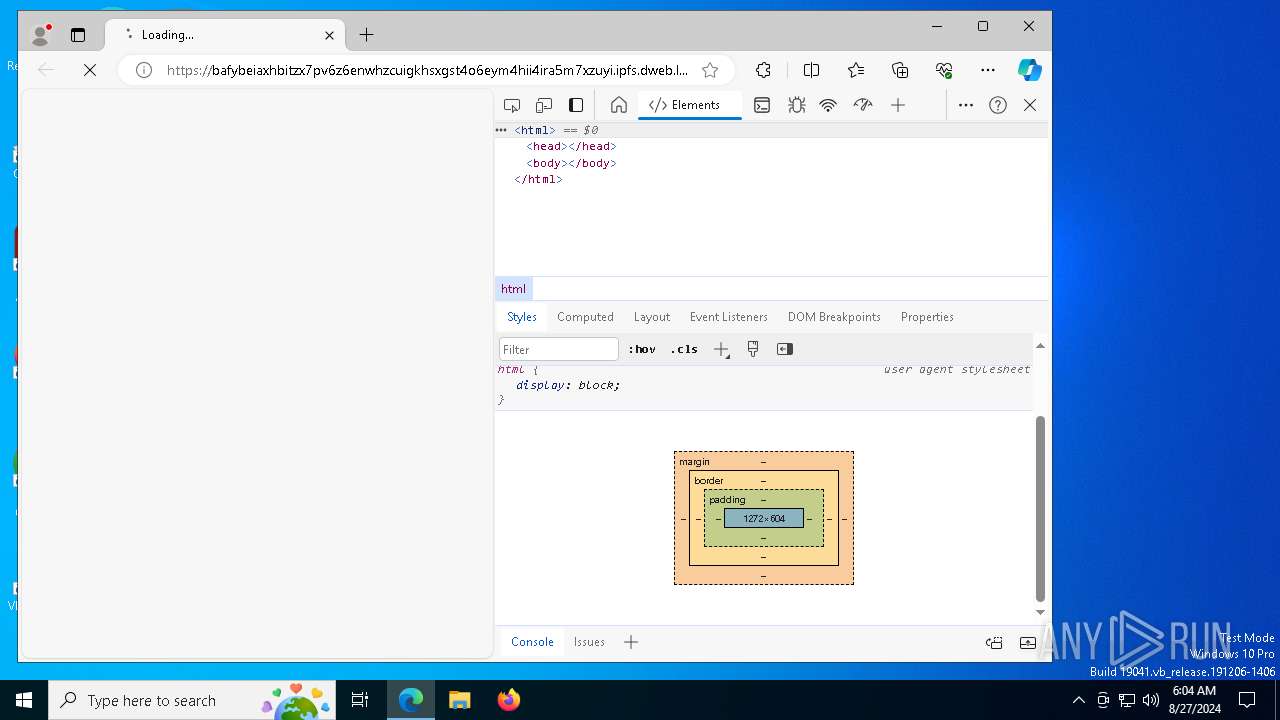The height and width of the screenshot is (720, 1280).
Task: Open the Event Listeners tab
Action: click(x=729, y=317)
